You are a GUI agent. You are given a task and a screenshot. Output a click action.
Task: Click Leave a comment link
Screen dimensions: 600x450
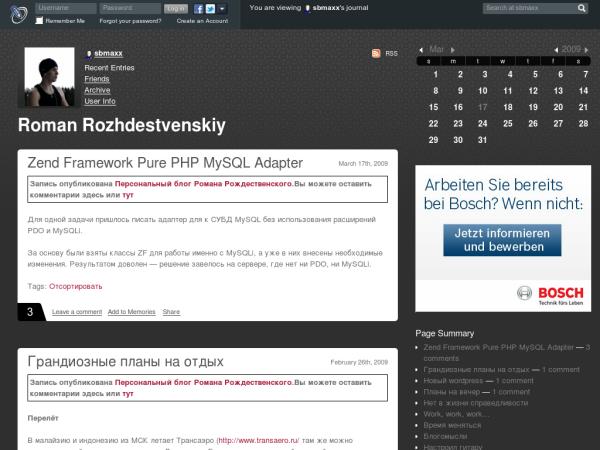click(77, 312)
